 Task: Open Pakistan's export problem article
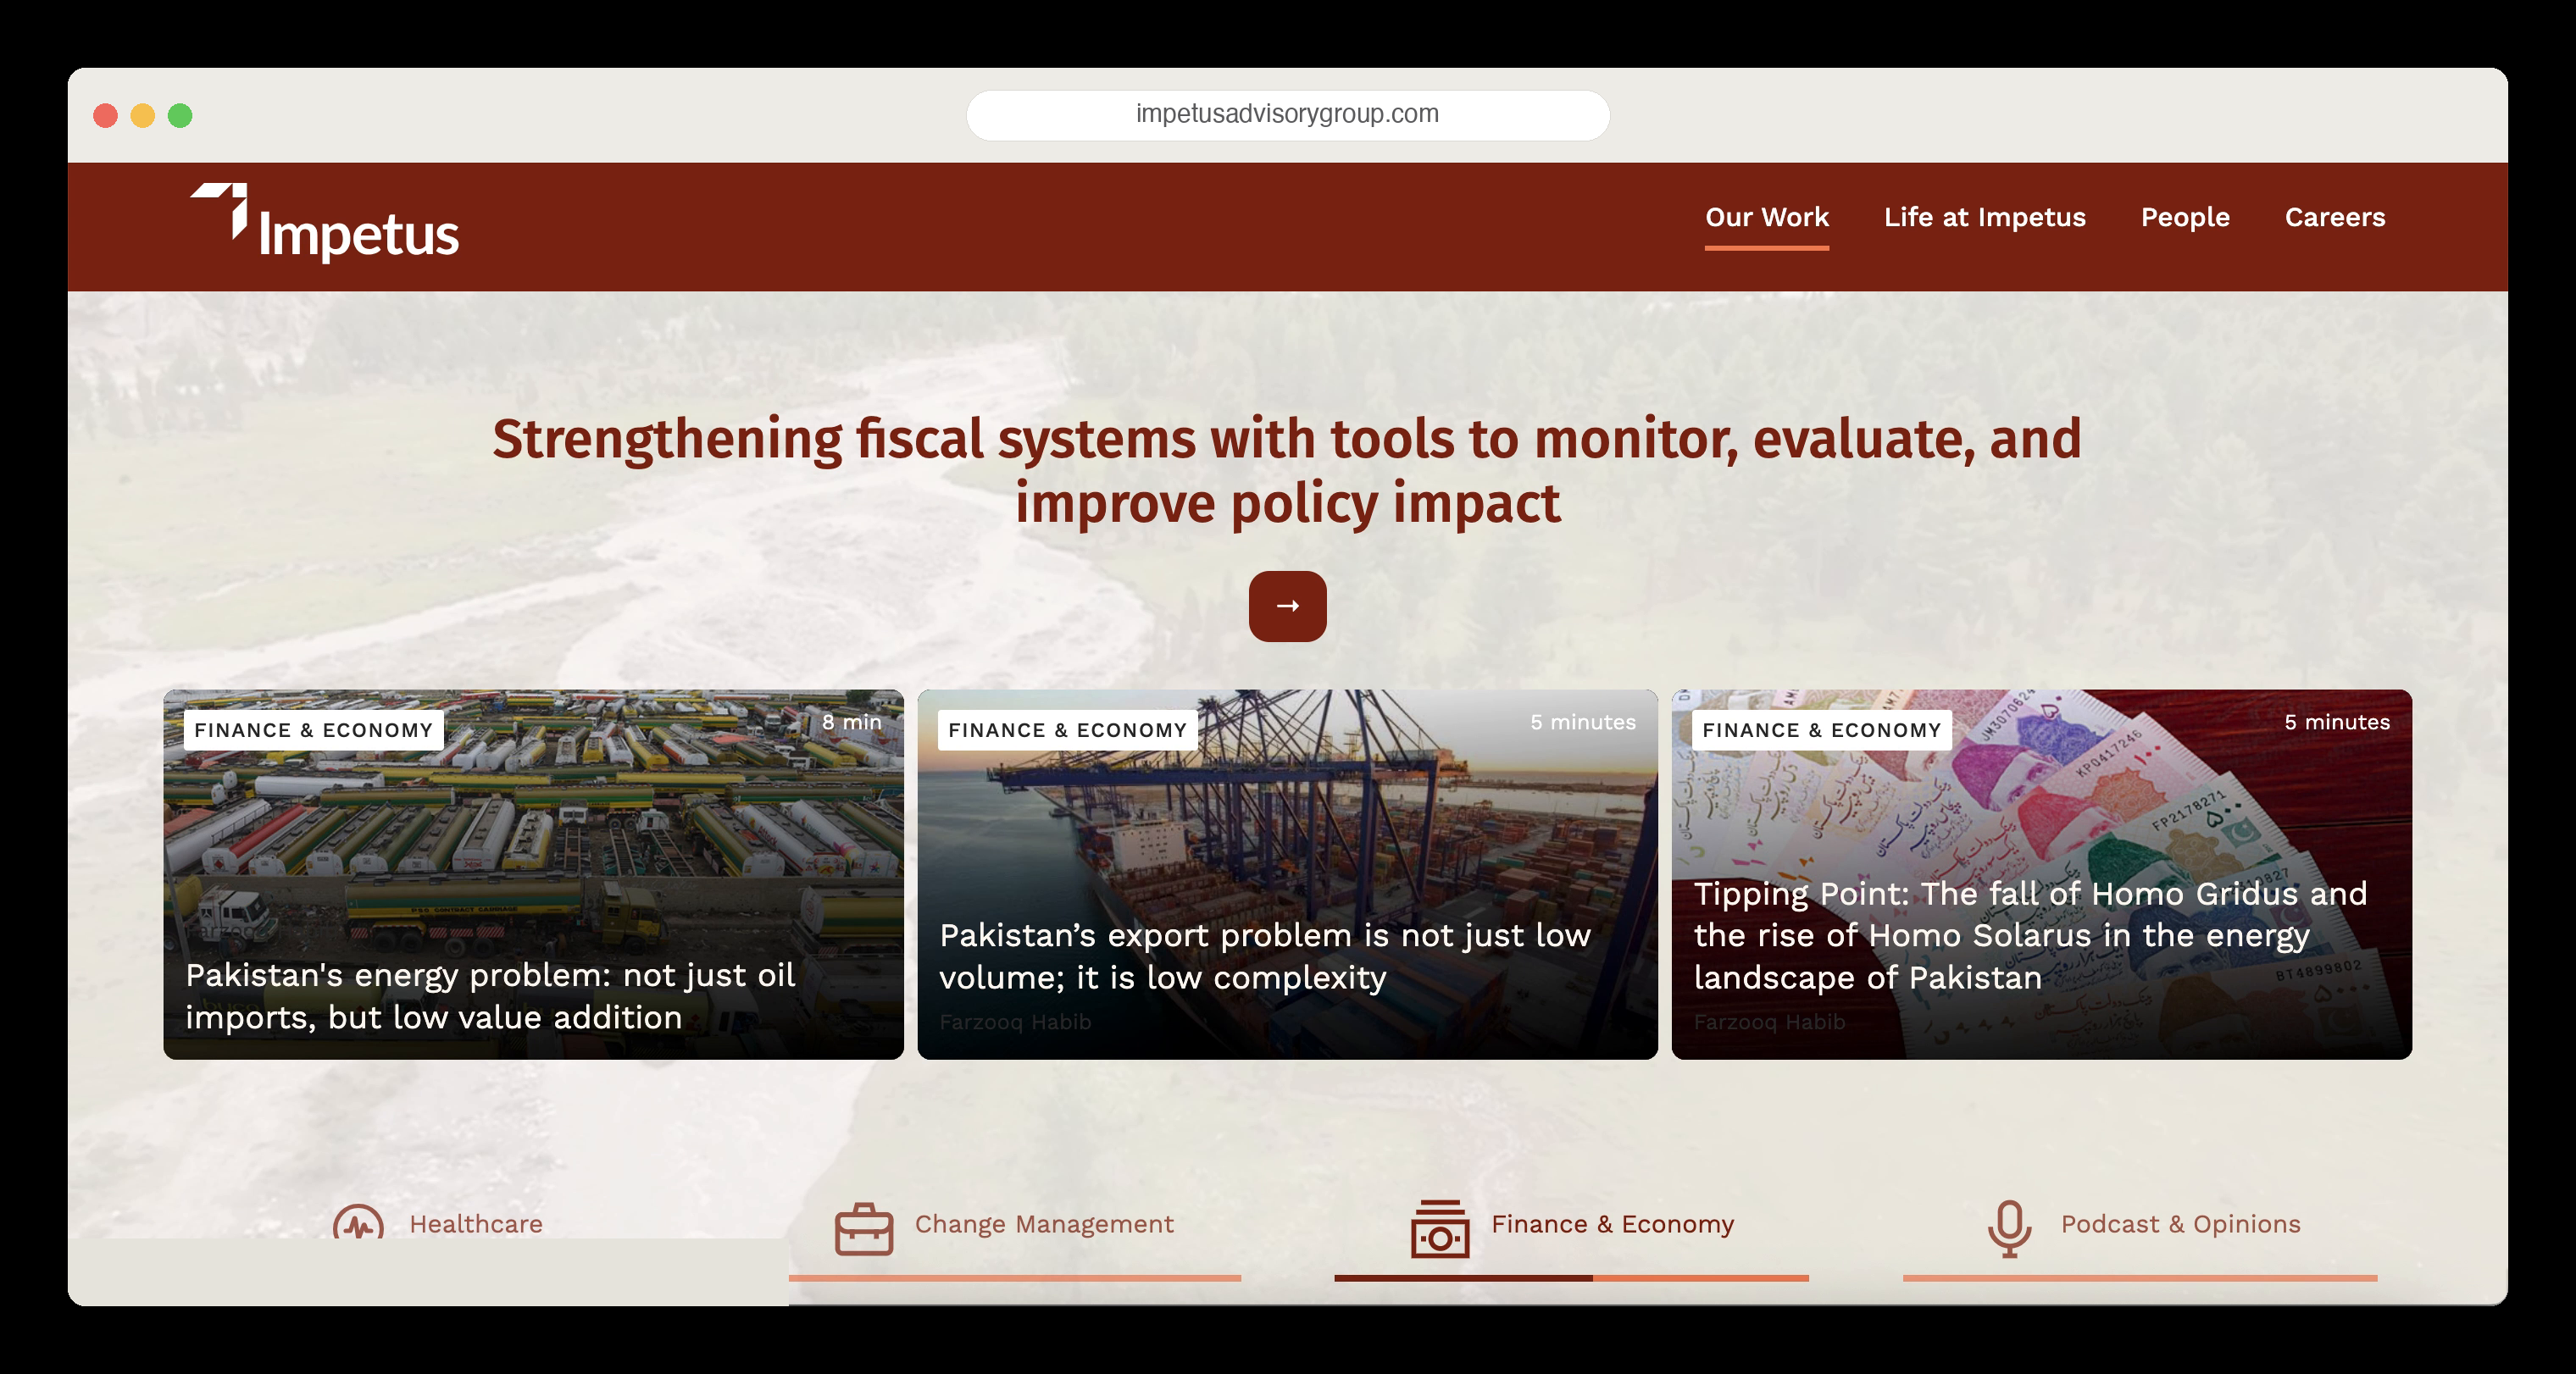[x=1265, y=956]
